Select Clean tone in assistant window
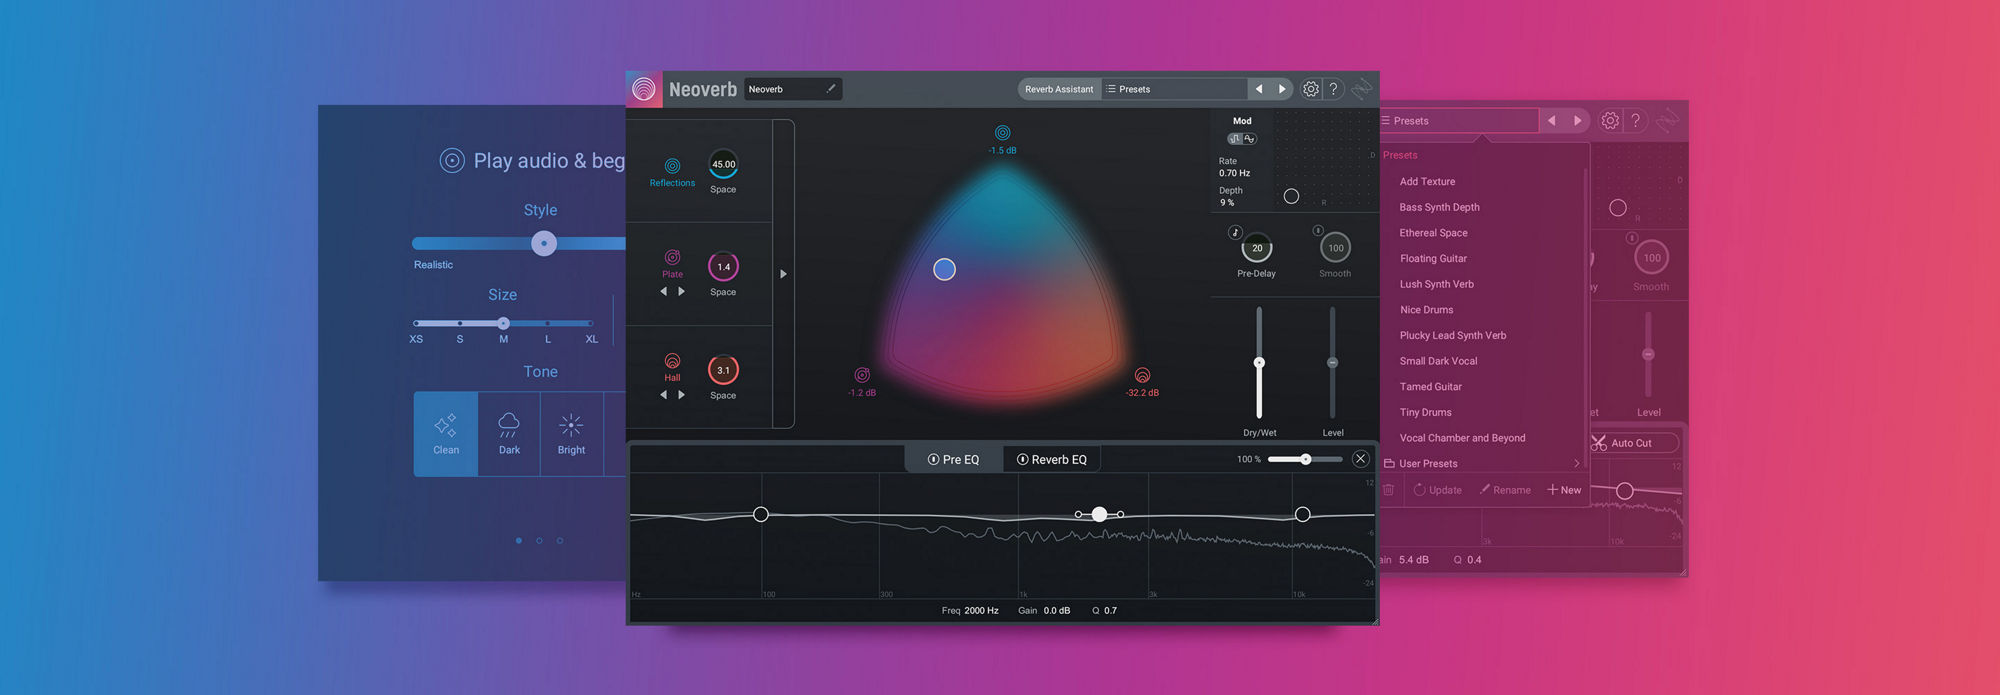 446,434
